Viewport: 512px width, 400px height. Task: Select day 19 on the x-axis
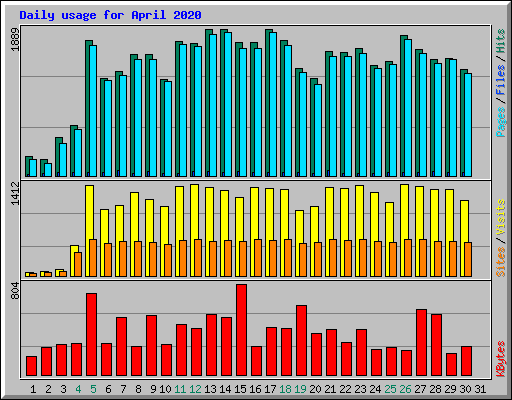pos(300,389)
